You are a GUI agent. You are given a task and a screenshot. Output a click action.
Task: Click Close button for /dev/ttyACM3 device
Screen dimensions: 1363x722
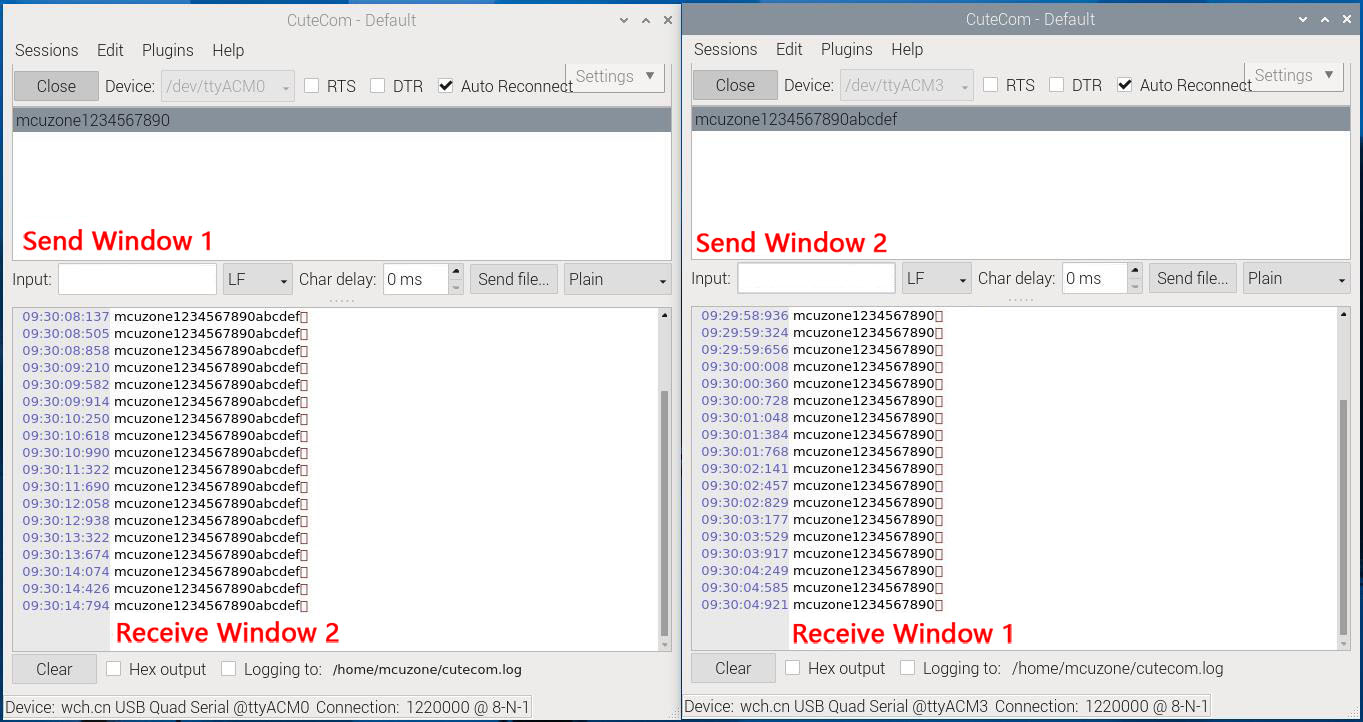(x=735, y=85)
